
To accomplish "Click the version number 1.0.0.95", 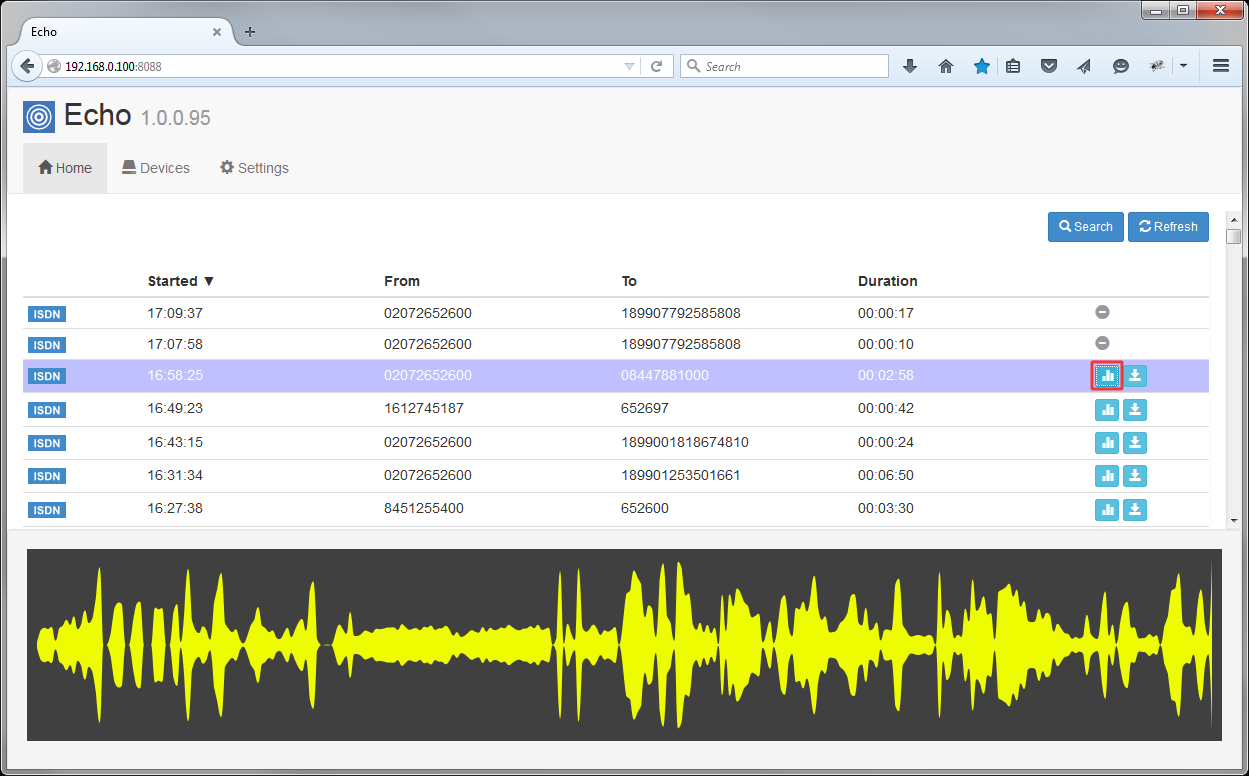I will coord(175,118).
